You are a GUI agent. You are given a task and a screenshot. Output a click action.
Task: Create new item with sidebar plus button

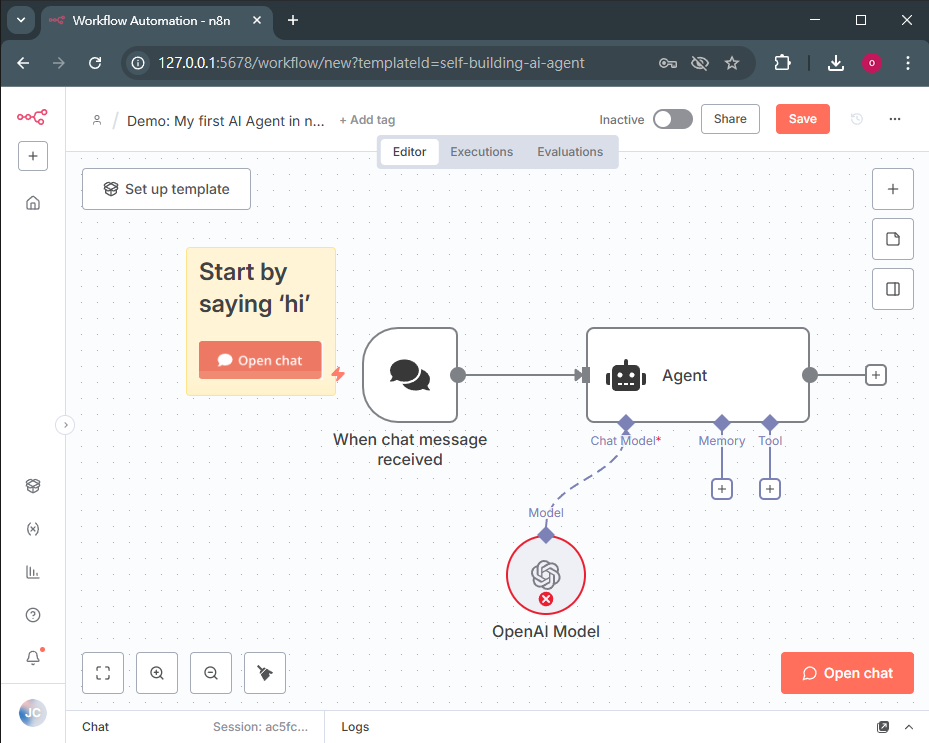tap(33, 156)
